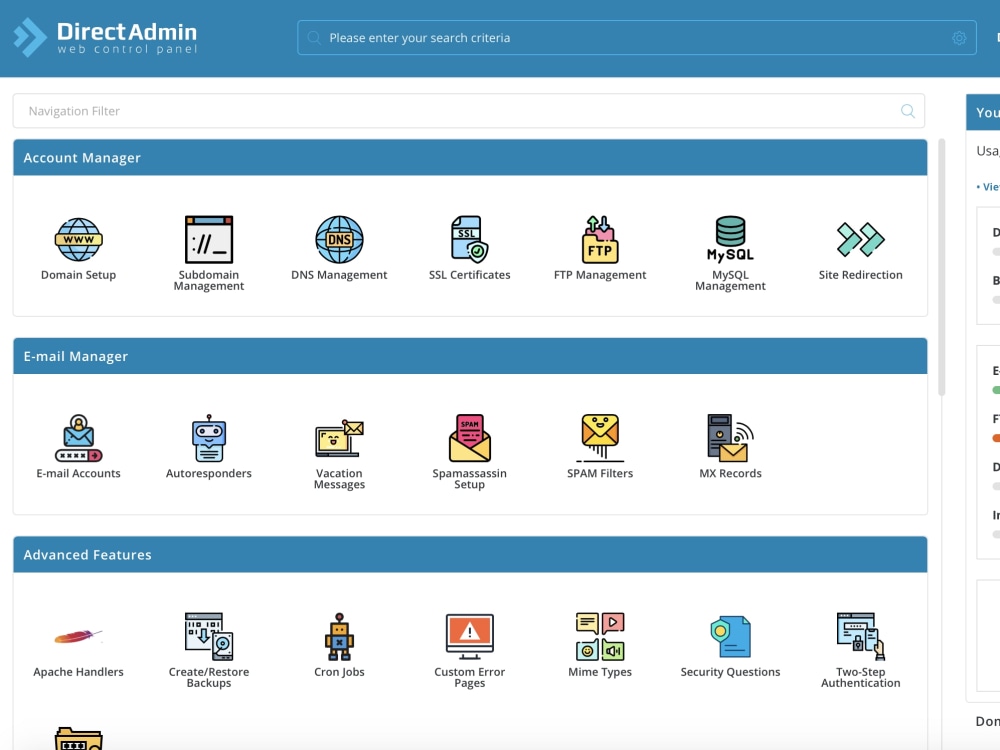Open Domain Setup in Account Manager
This screenshot has width=1000, height=750.
[78, 240]
